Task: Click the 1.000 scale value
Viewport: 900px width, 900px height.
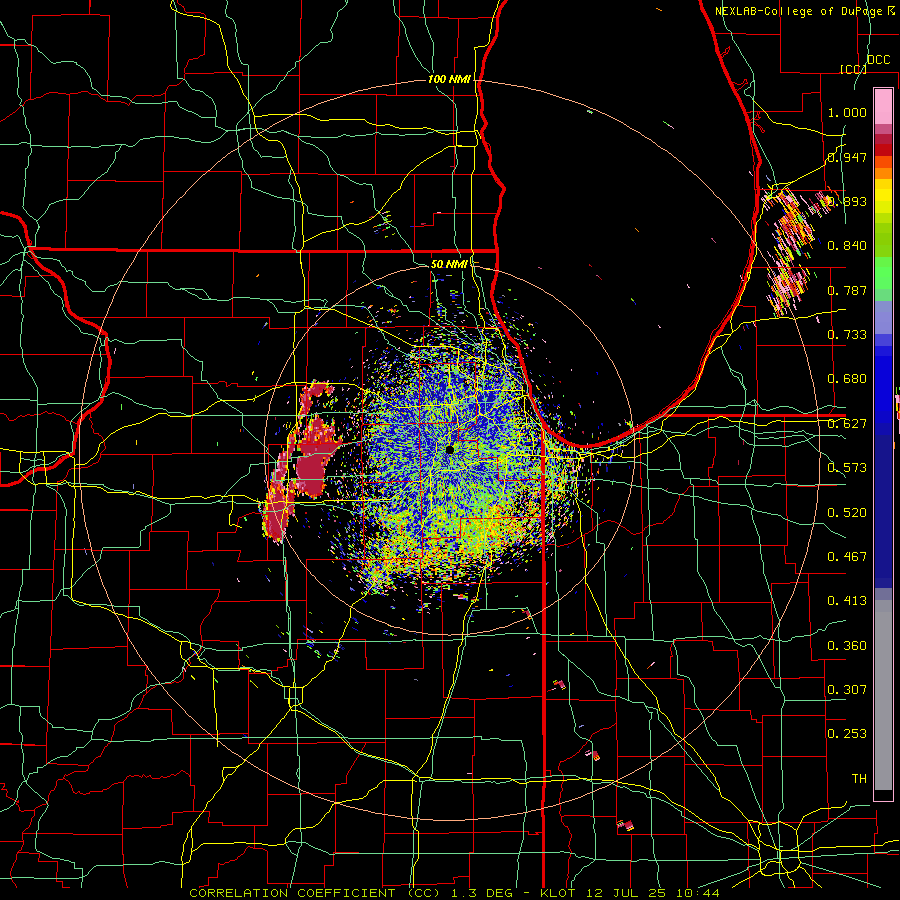Action: [x=847, y=112]
